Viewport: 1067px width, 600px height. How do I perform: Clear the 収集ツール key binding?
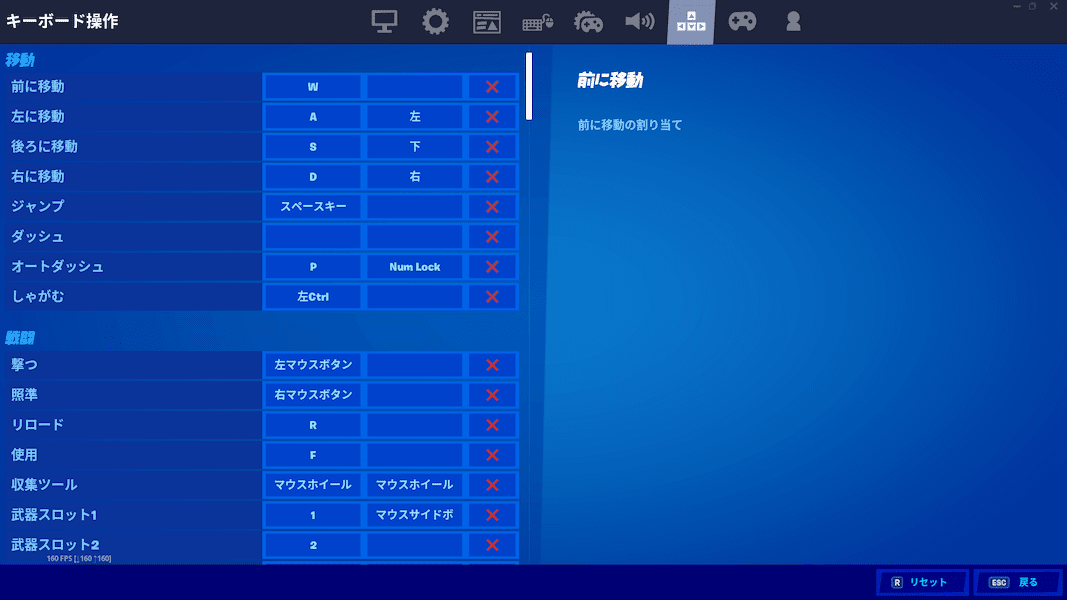pyautogui.click(x=493, y=485)
